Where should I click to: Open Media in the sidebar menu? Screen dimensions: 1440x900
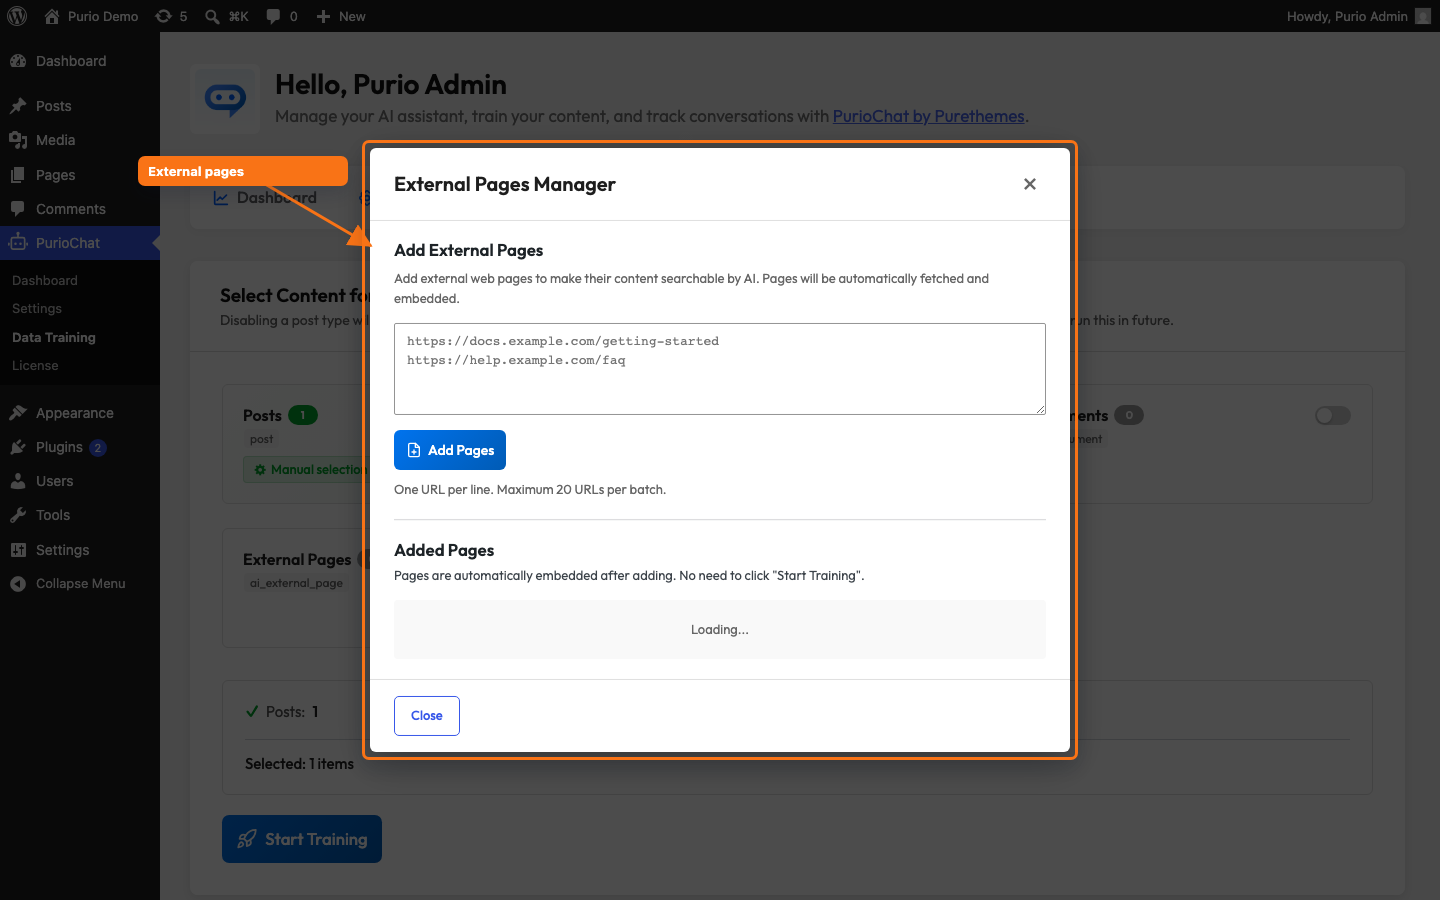pos(80,140)
